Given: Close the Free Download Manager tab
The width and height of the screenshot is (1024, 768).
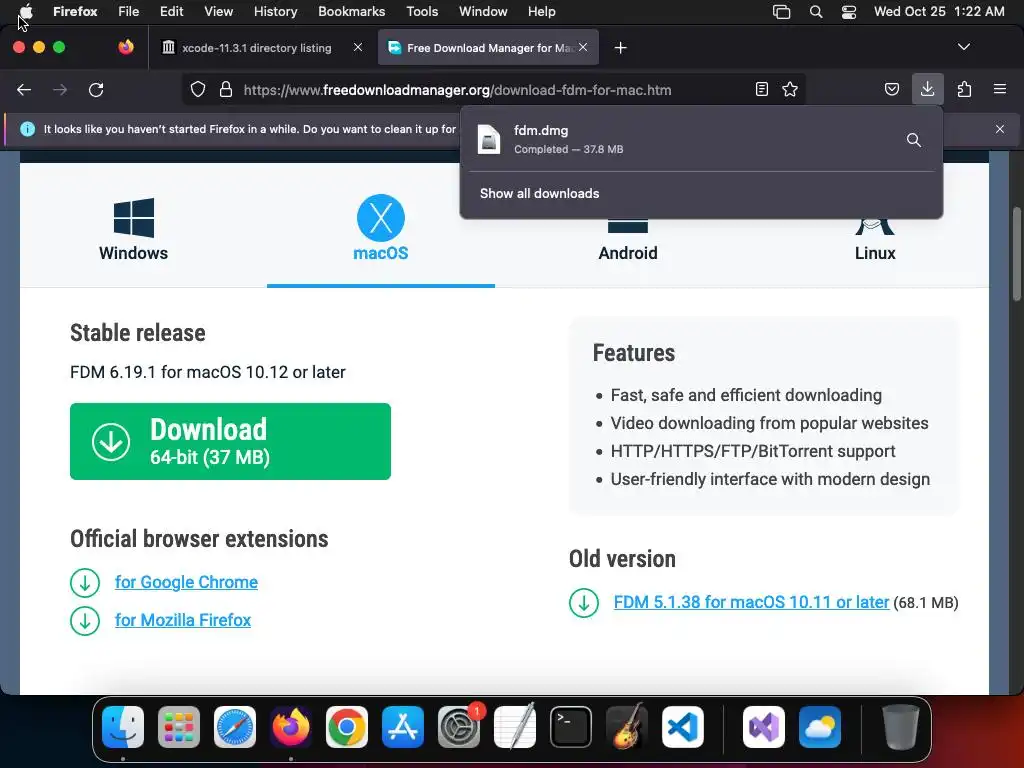Looking at the screenshot, I should tap(583, 47).
